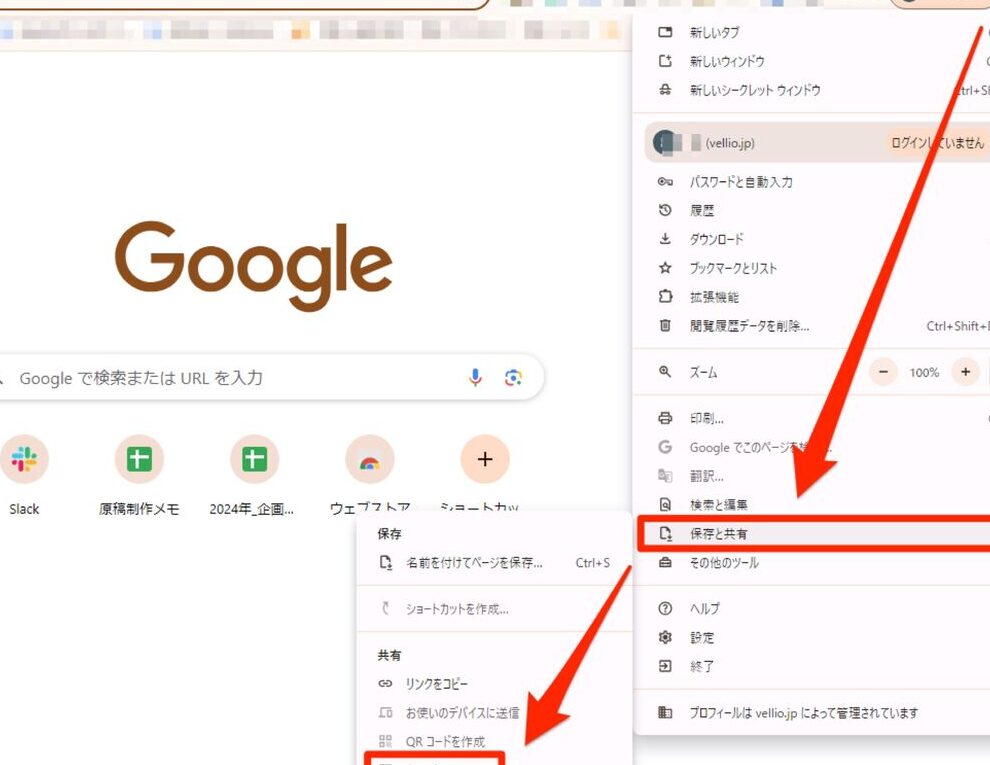The height and width of the screenshot is (765, 990).
Task: Click the gear icon next to 設定
Action: (664, 637)
